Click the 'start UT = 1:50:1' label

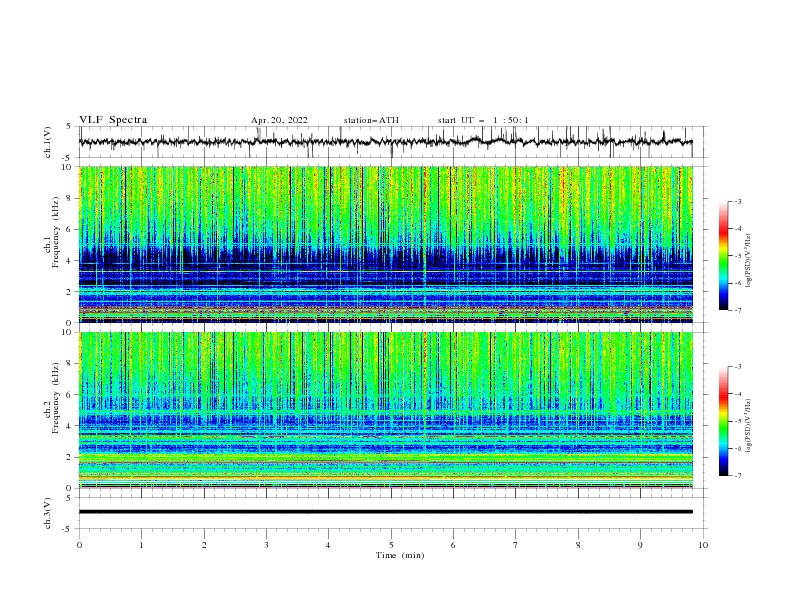(x=483, y=120)
